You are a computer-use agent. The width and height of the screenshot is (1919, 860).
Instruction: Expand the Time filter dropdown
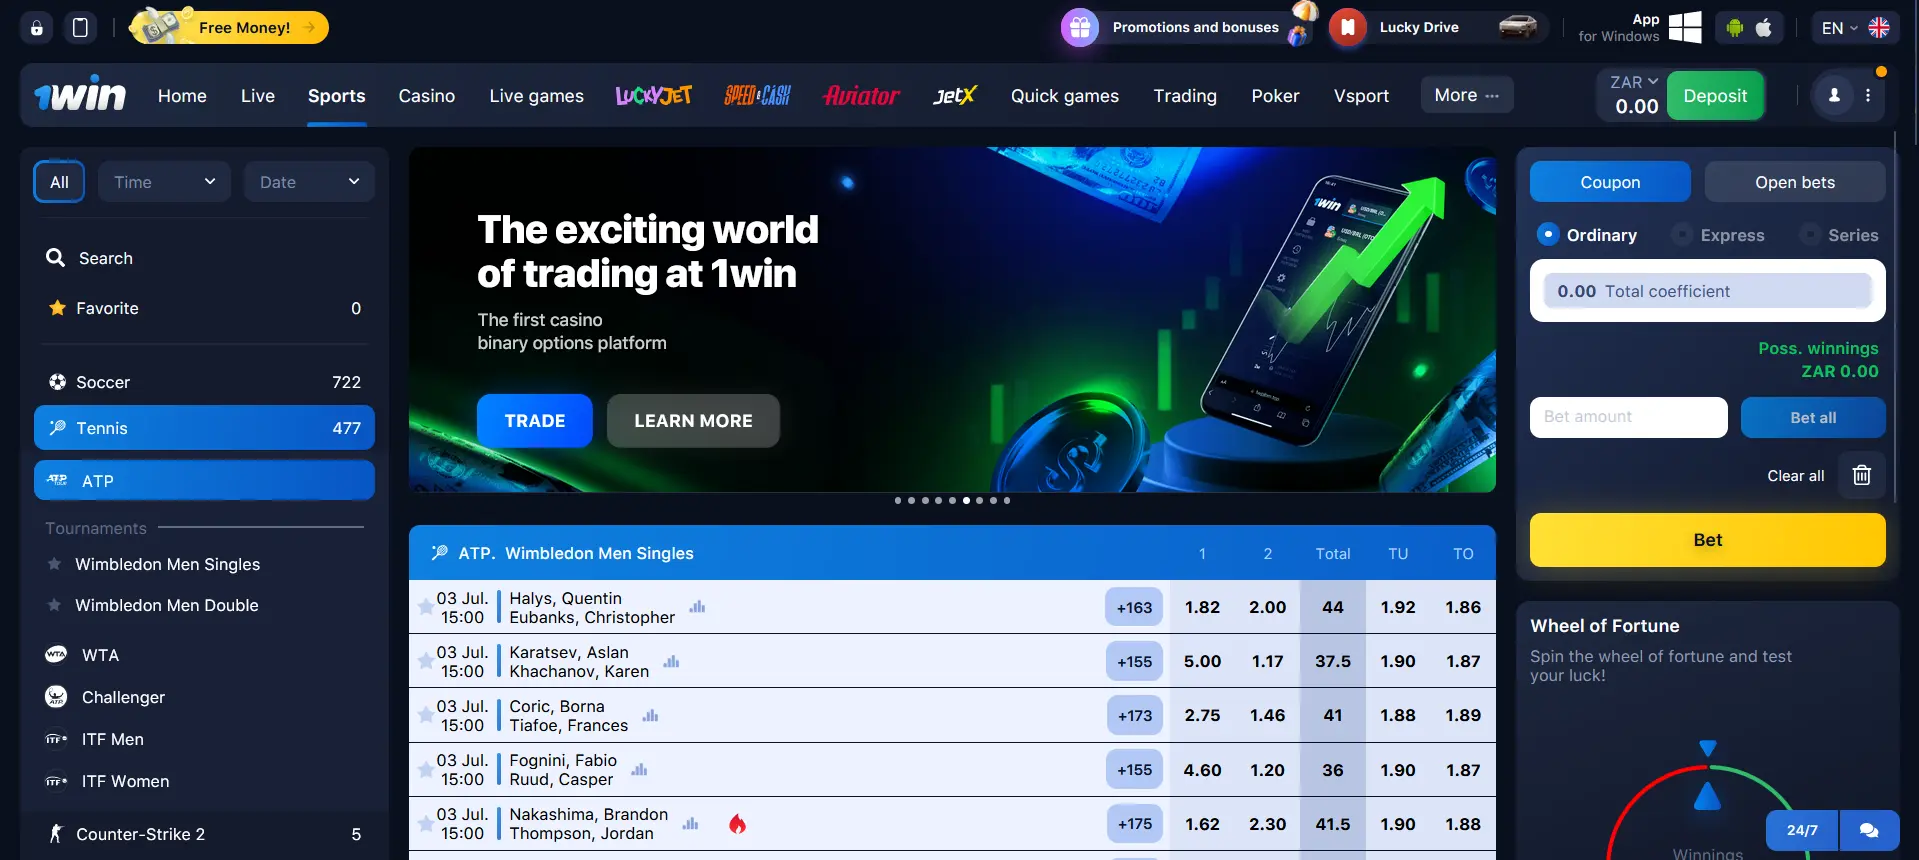click(x=164, y=182)
